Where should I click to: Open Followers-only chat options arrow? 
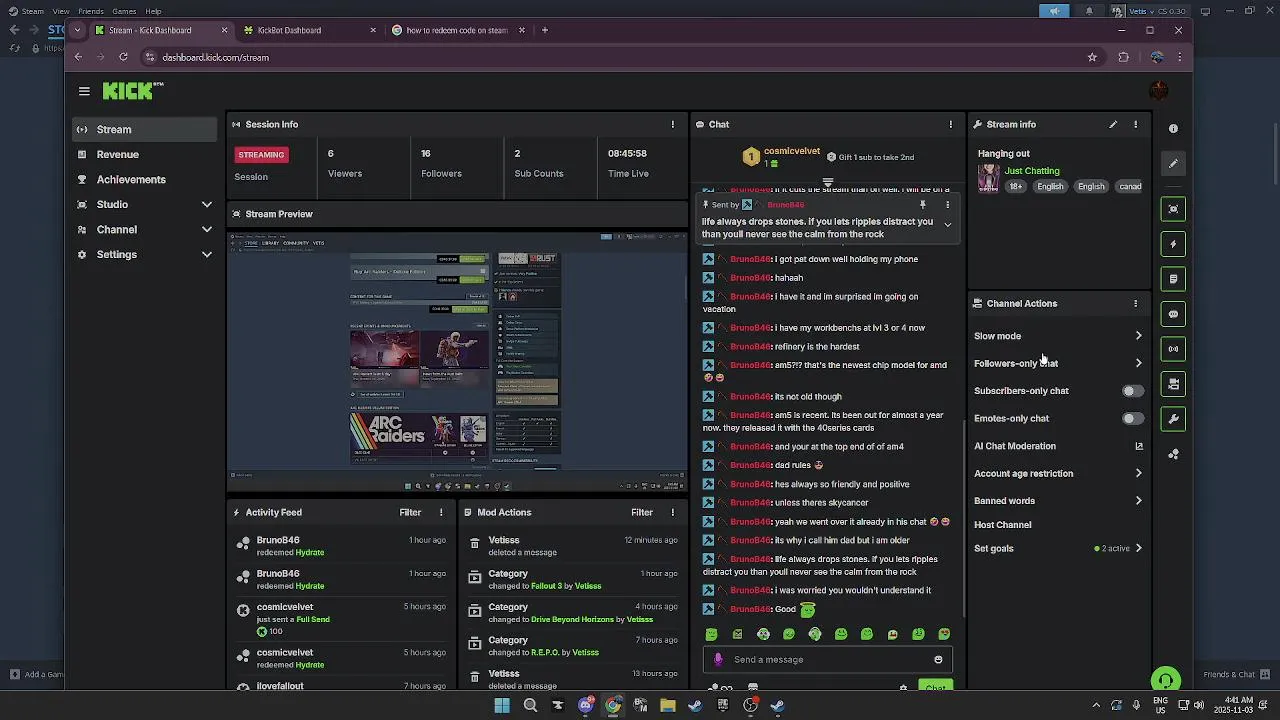[x=1138, y=363]
